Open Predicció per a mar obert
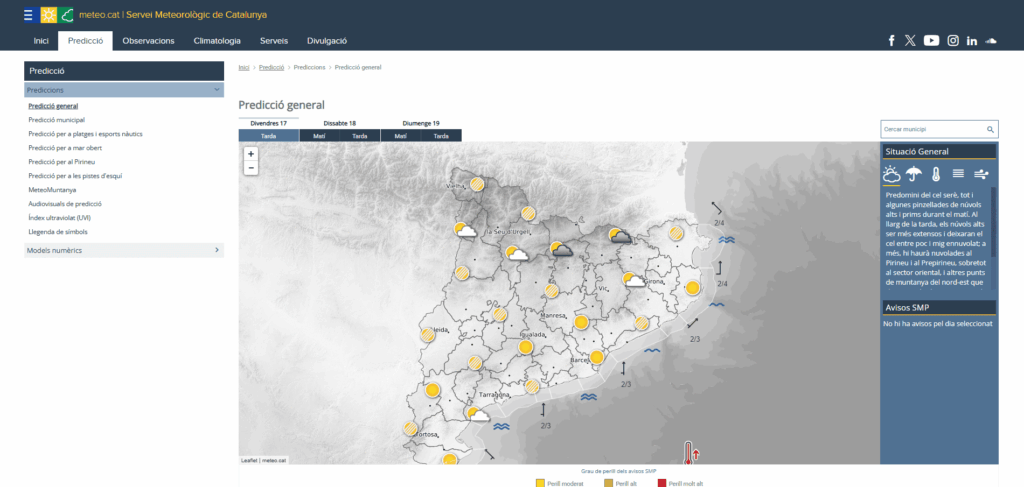The height and width of the screenshot is (487, 1024). pyautogui.click(x=65, y=148)
